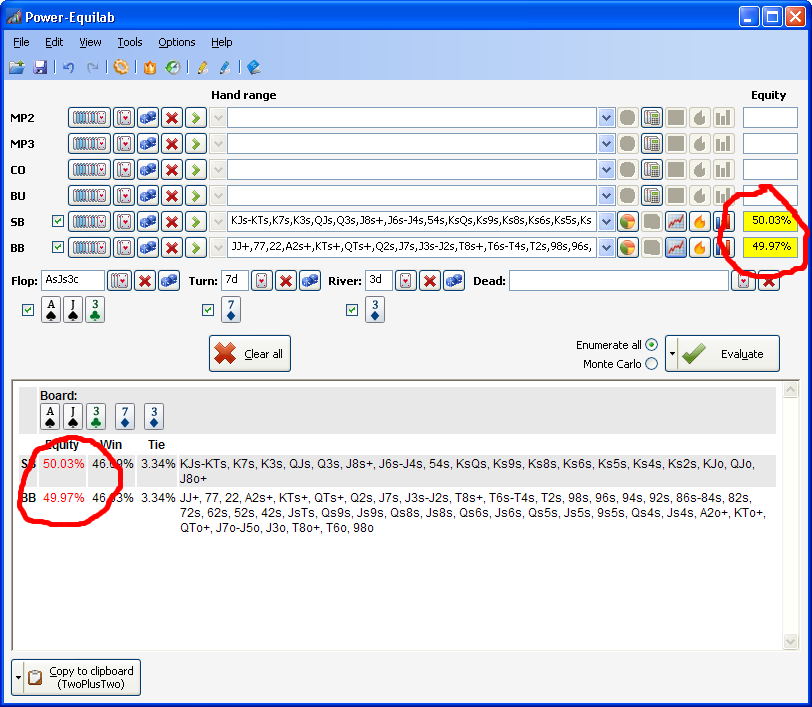Click the flame icon in the top toolbar

pyautogui.click(x=150, y=67)
